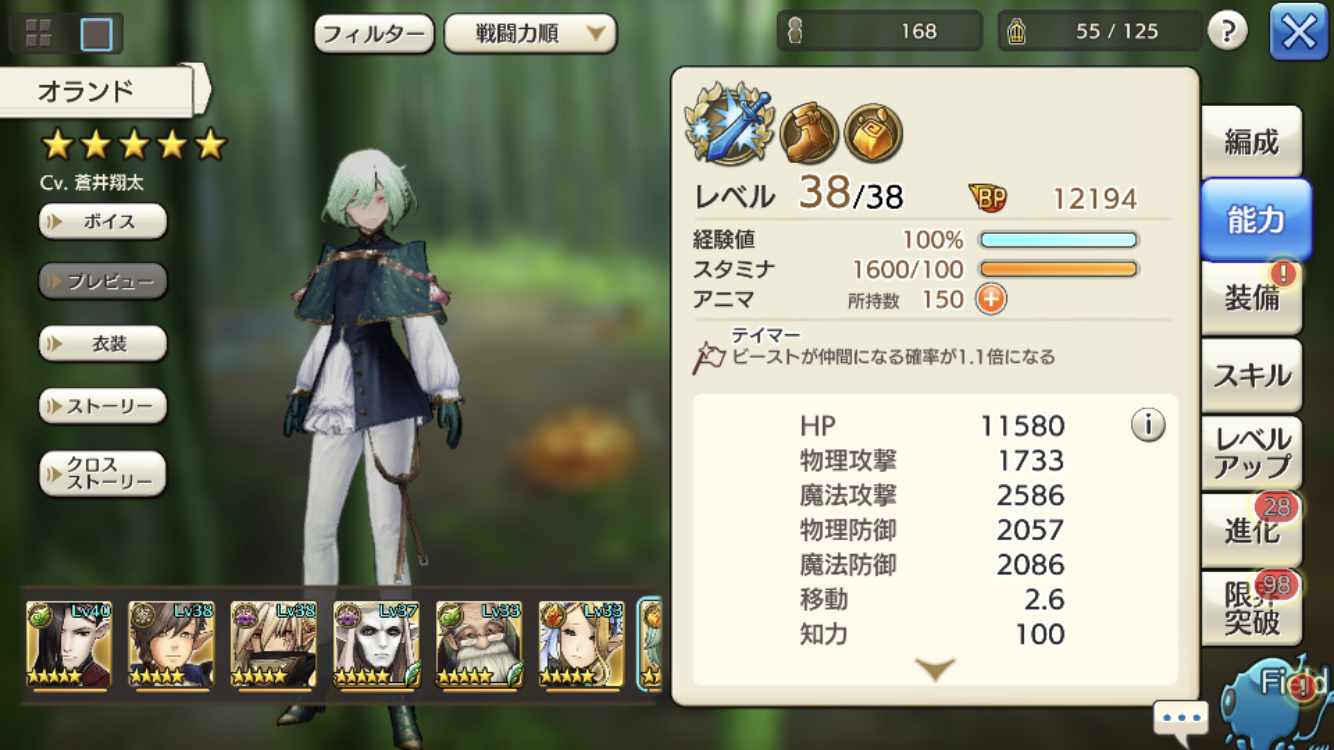
Task: Click the ボイス button
Action: click(103, 221)
